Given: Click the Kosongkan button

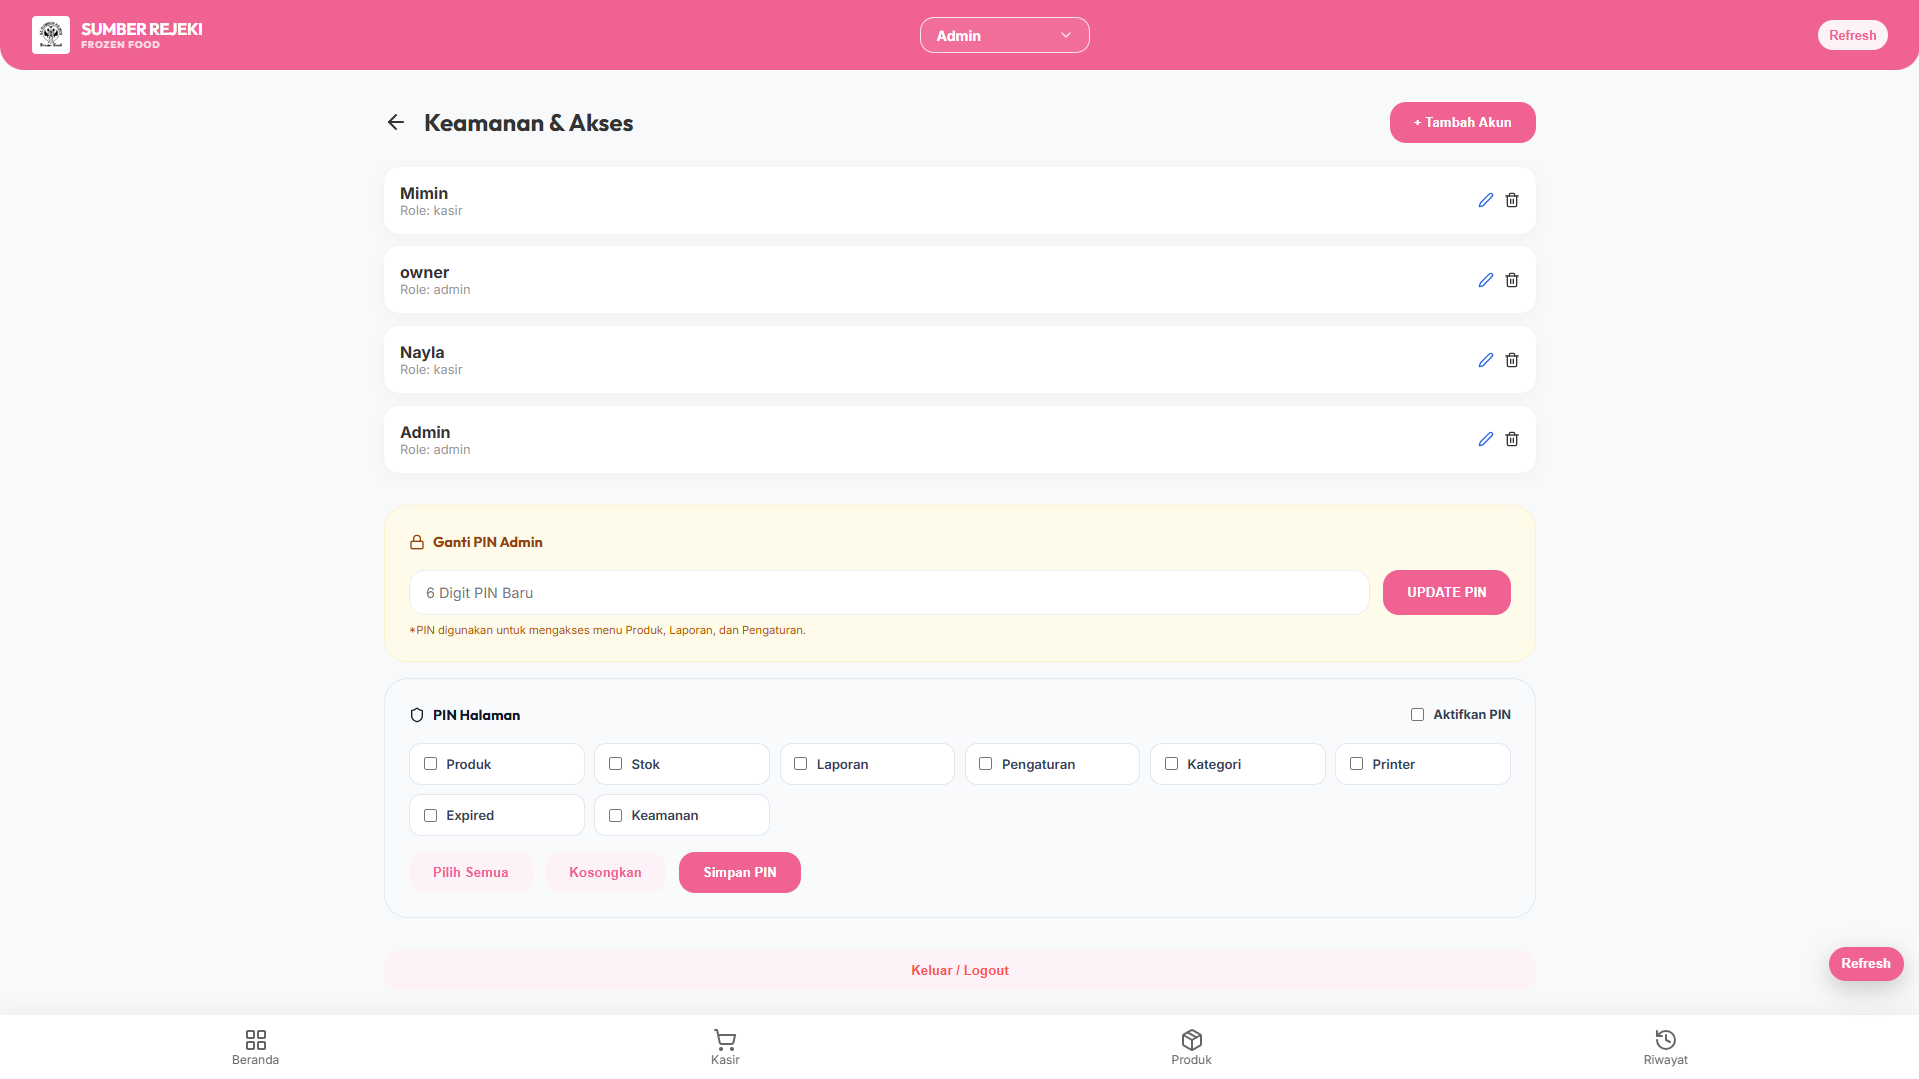Looking at the screenshot, I should tap(605, 872).
